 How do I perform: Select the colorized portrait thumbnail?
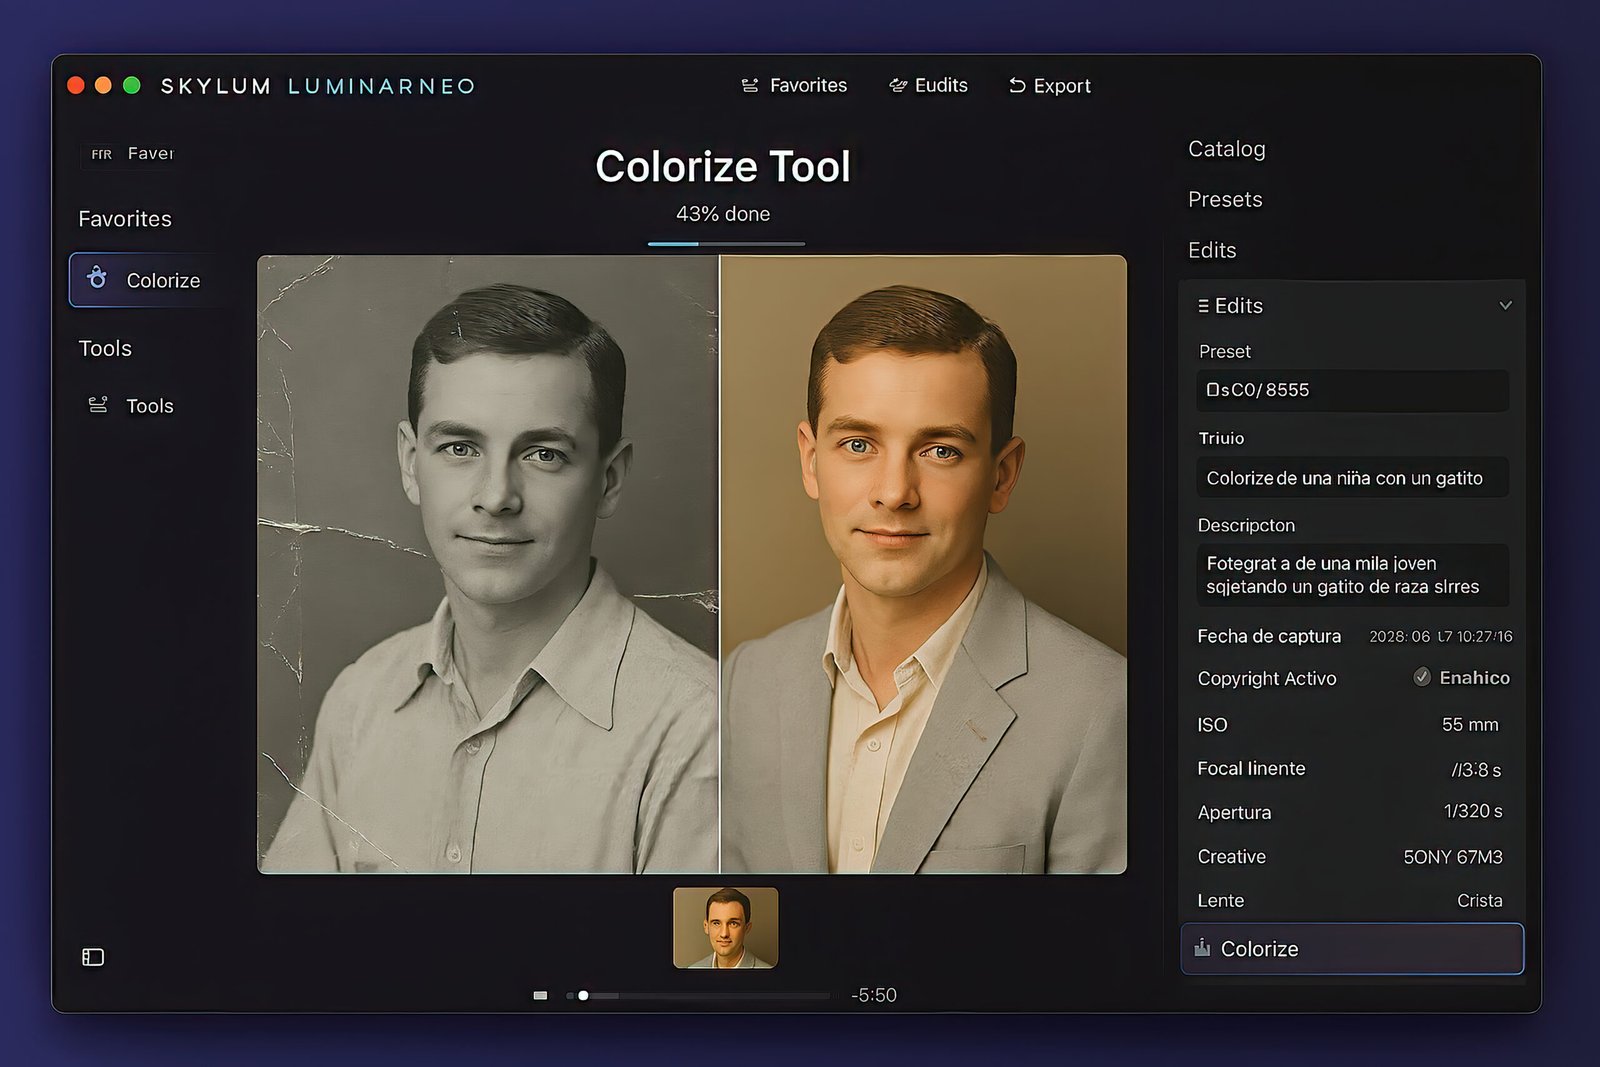click(725, 928)
